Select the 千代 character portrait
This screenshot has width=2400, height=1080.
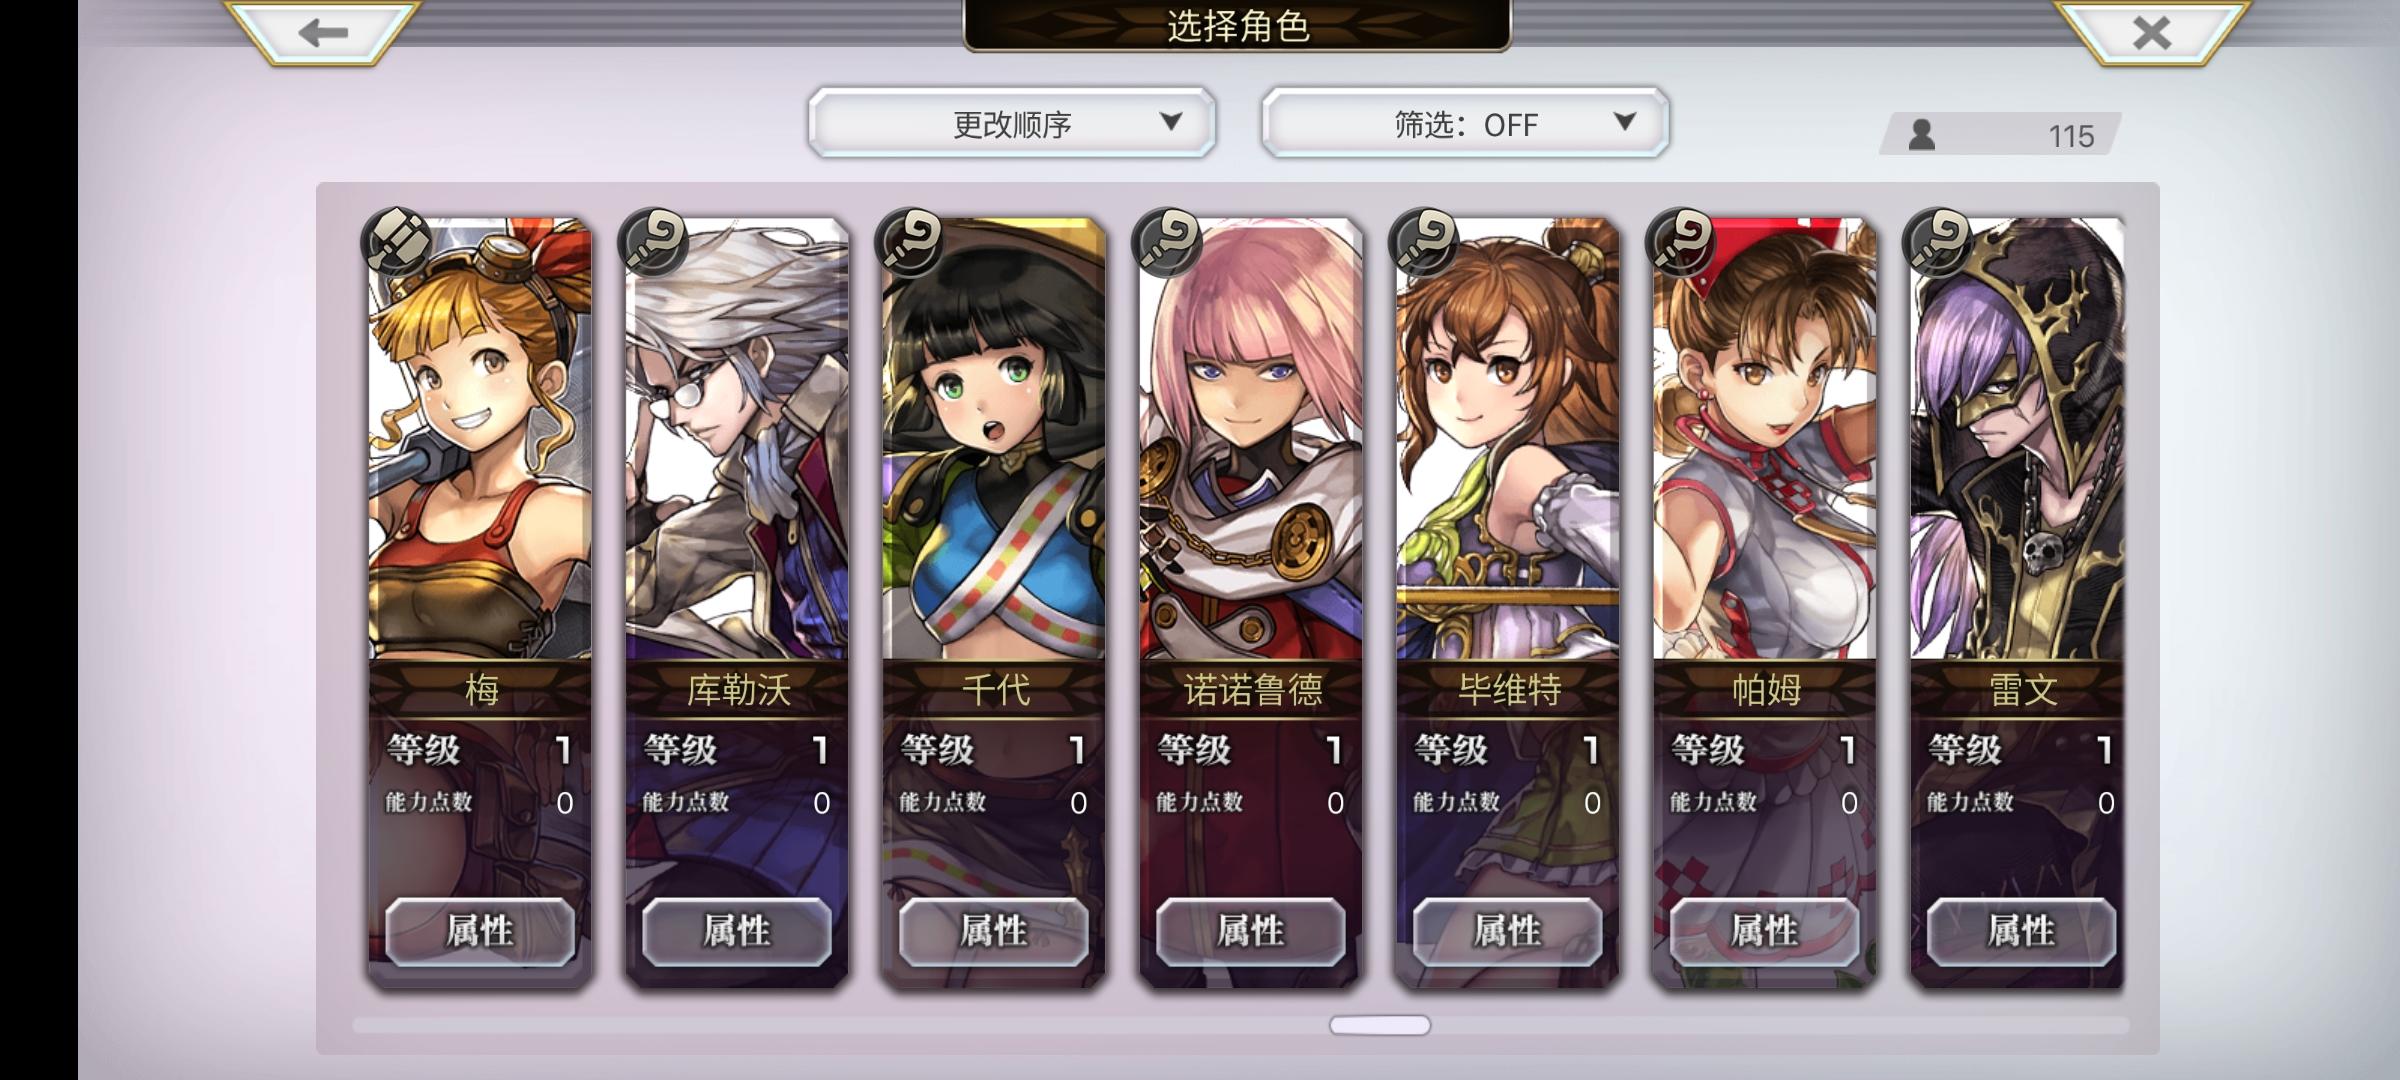pos(994,440)
